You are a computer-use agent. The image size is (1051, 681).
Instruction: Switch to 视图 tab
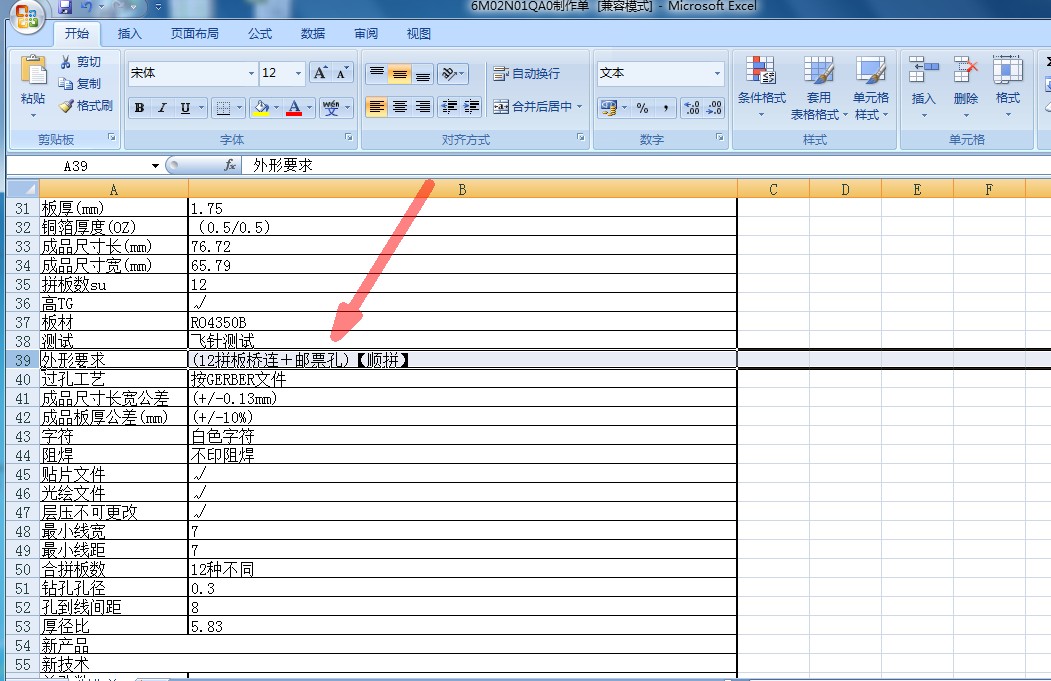pyautogui.click(x=419, y=34)
